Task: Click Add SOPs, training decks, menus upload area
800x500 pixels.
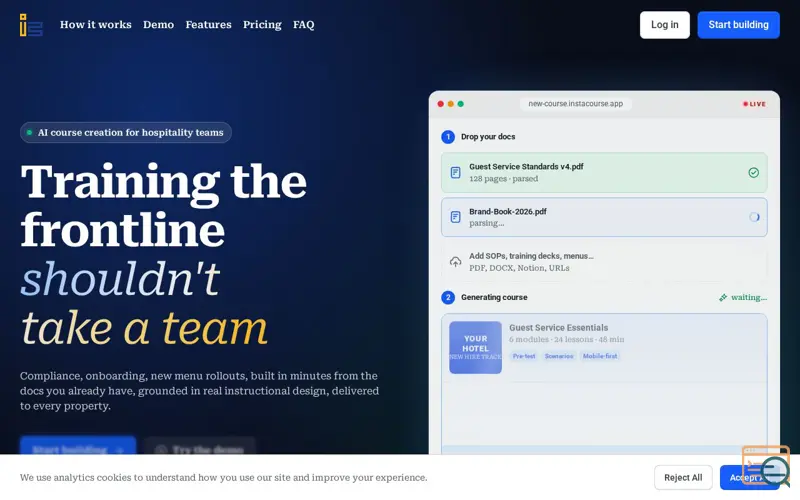Action: (604, 262)
